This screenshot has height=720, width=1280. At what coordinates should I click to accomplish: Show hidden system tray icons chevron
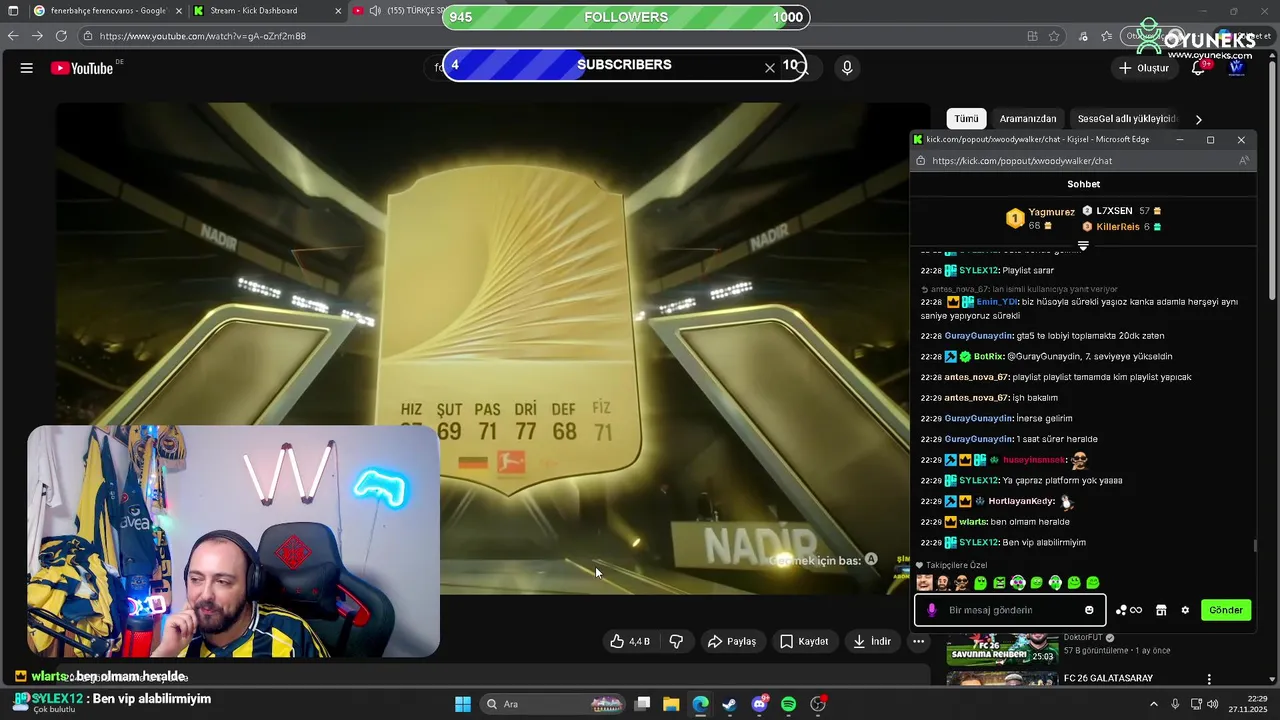(1152, 704)
